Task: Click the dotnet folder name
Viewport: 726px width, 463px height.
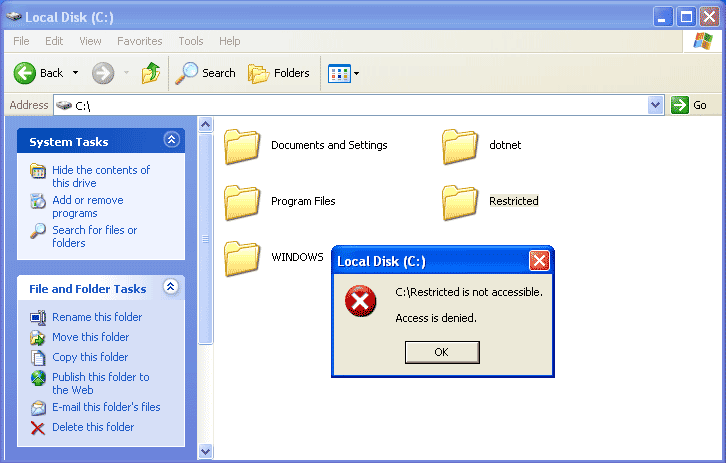Action: [x=505, y=145]
